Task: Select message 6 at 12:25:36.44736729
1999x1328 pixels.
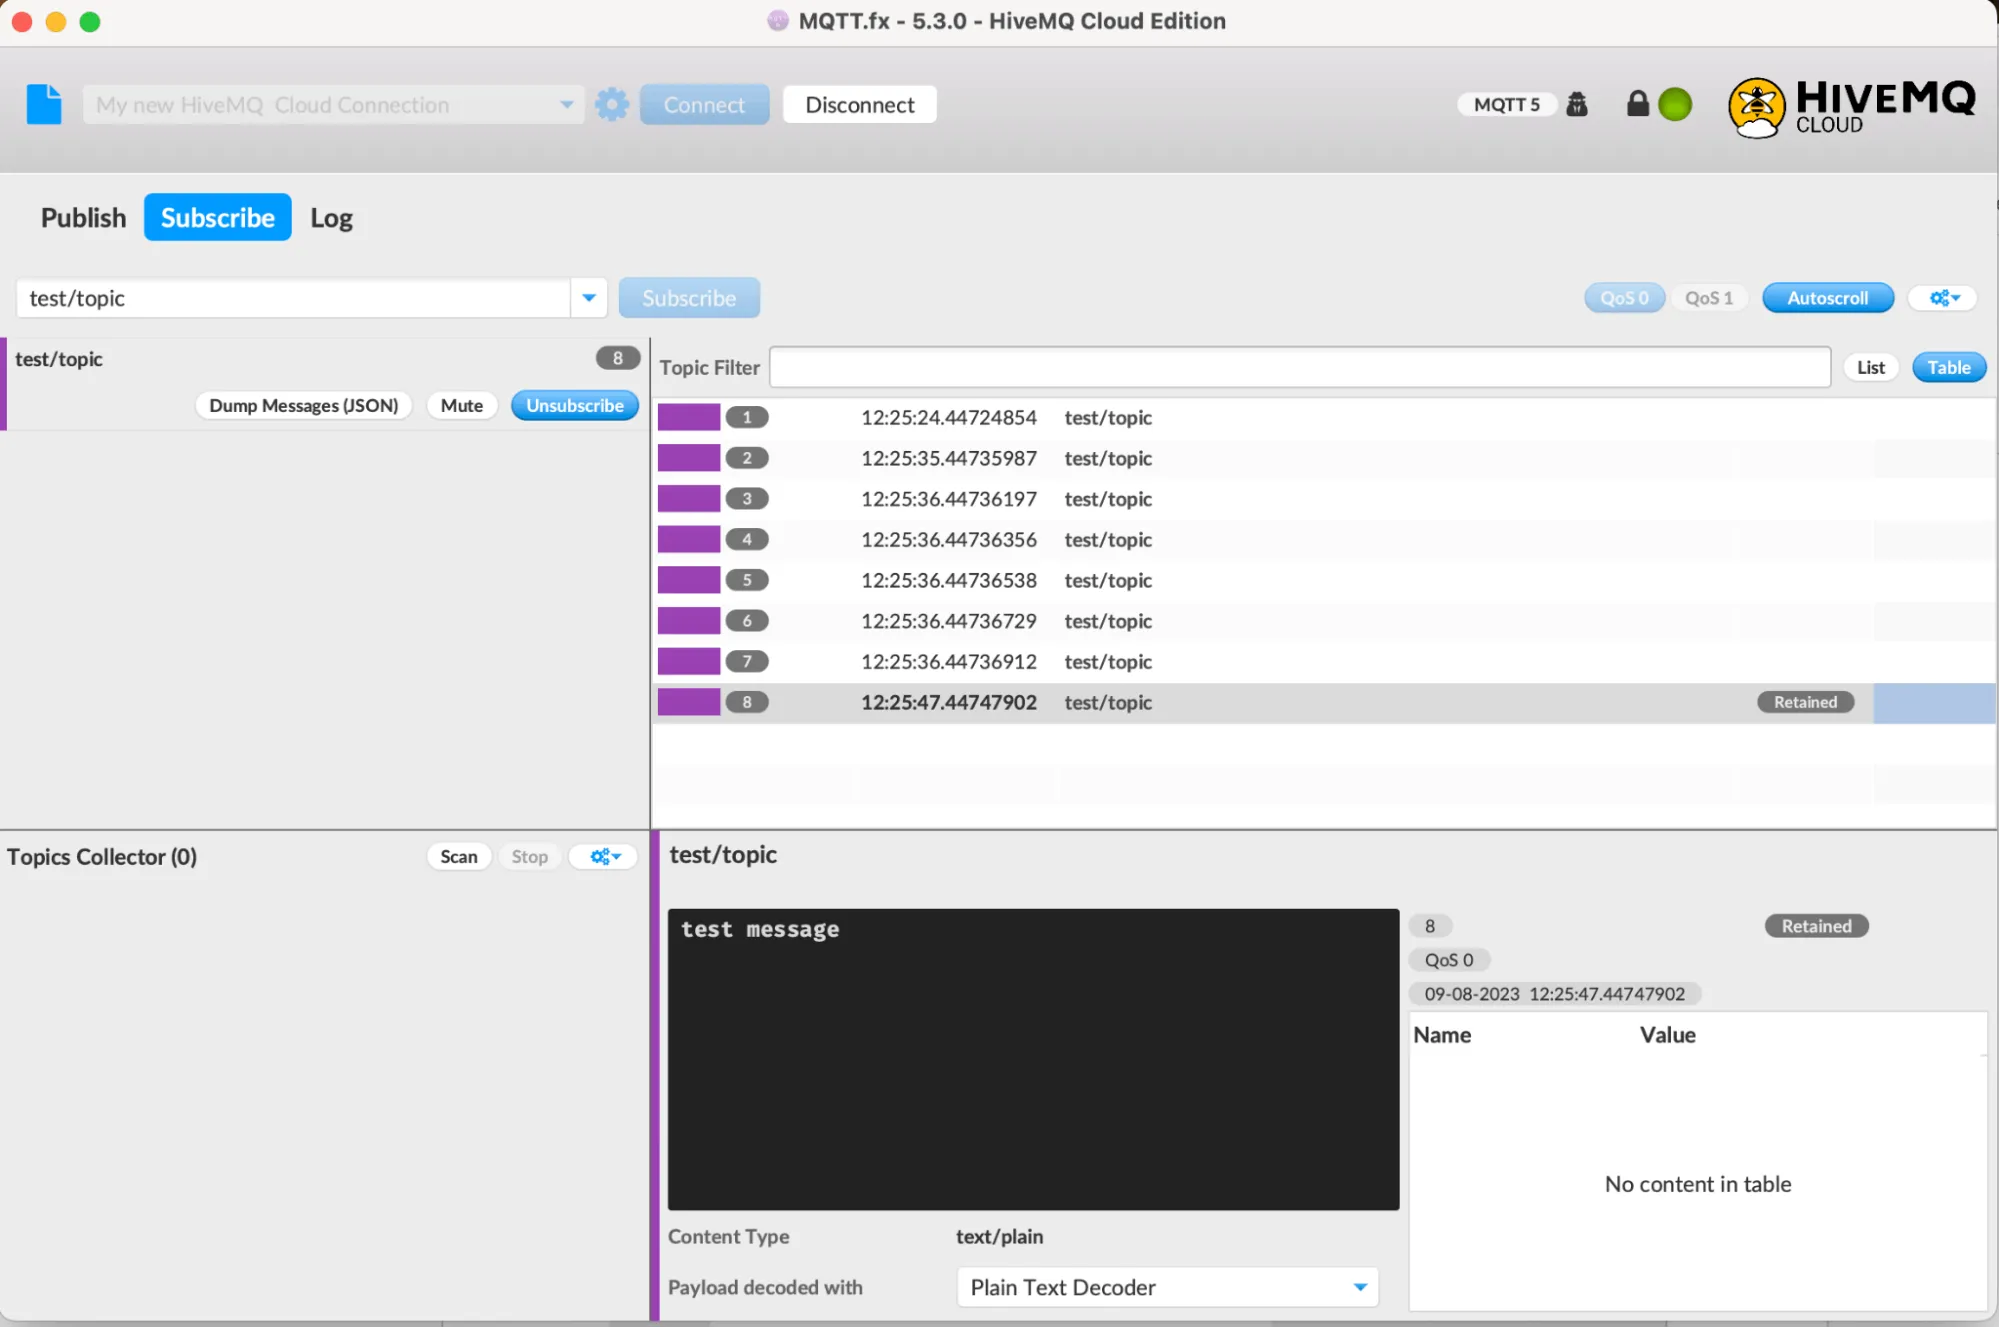Action: pos(1324,621)
